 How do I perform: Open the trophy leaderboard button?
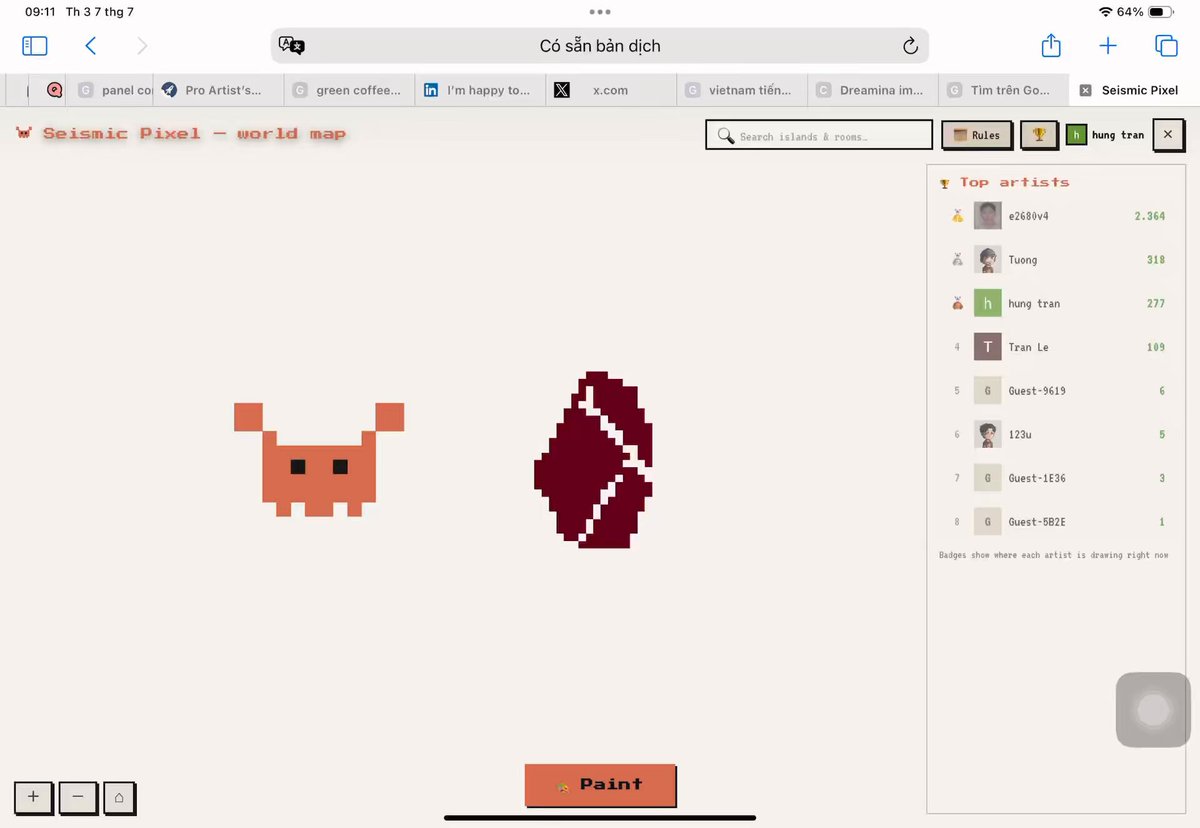(x=1039, y=135)
